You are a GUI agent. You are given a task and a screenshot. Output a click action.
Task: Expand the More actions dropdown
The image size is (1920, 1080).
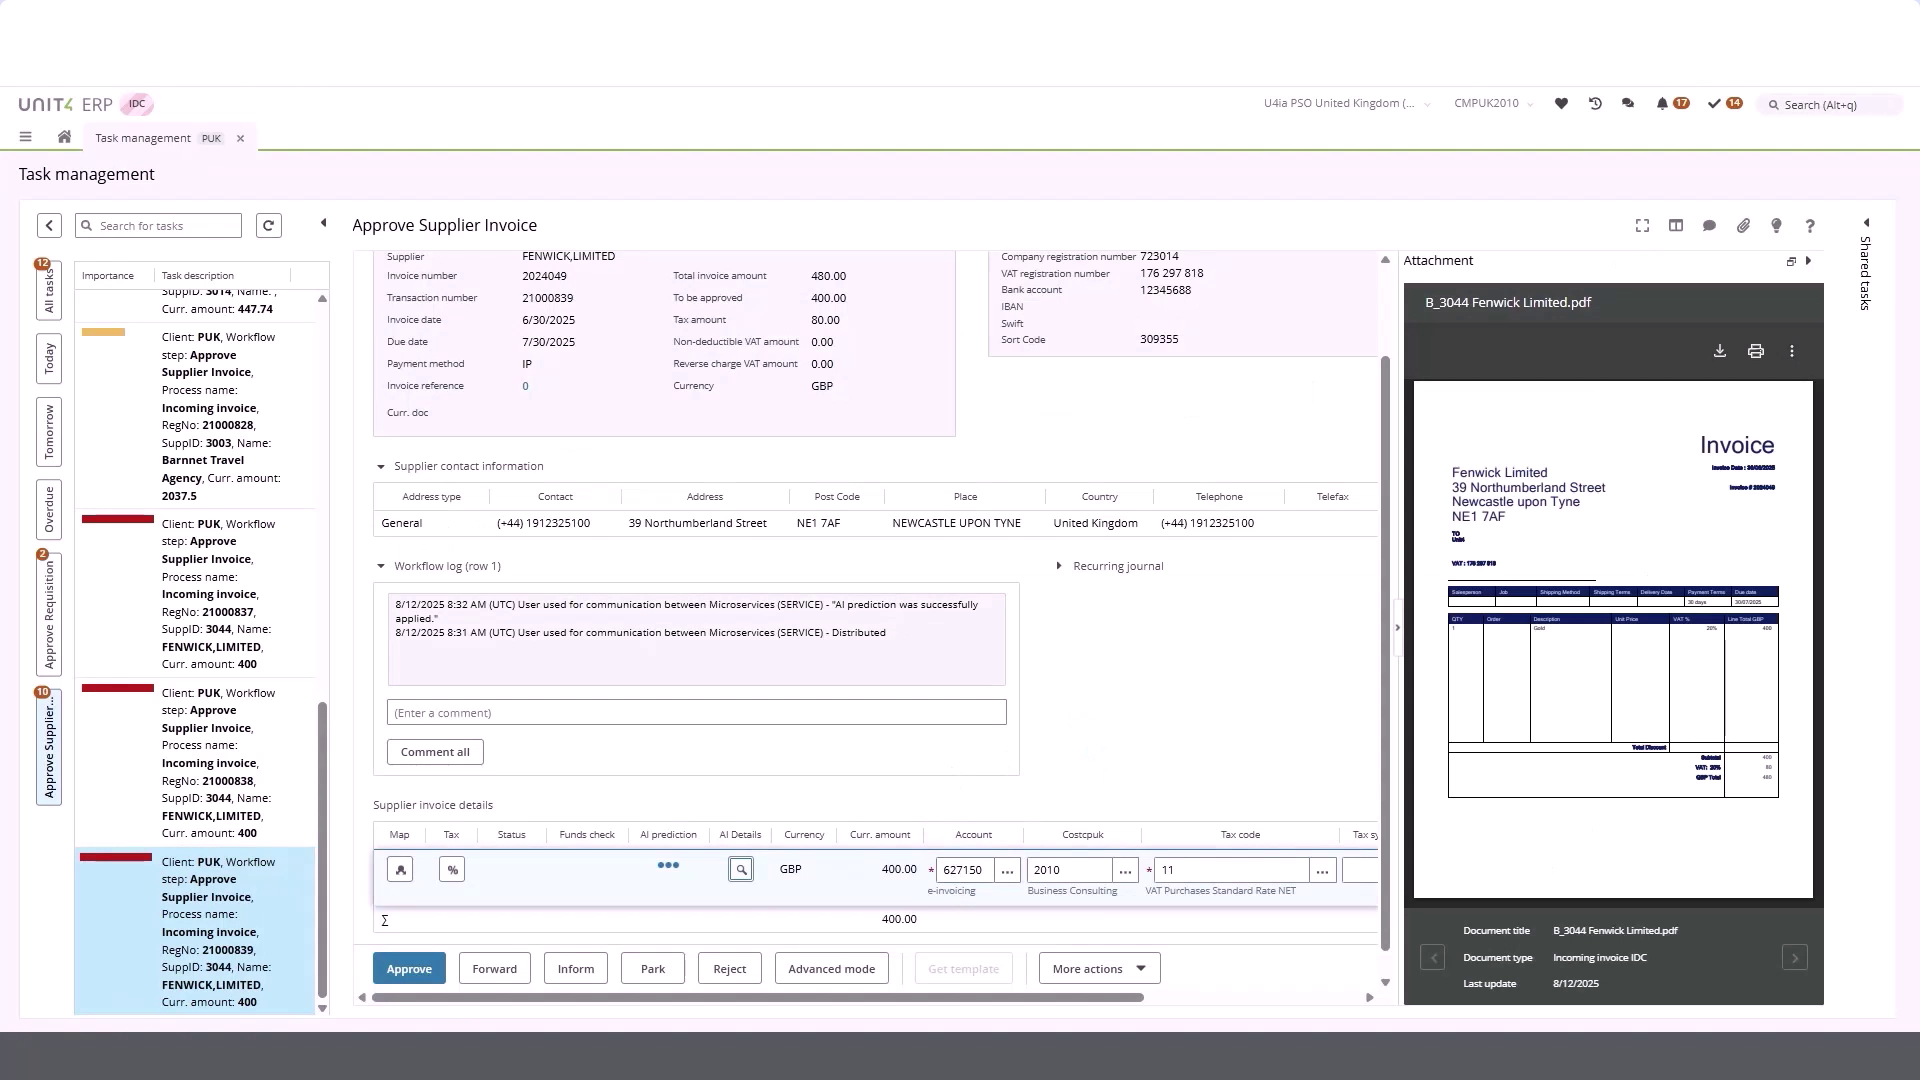1098,968
